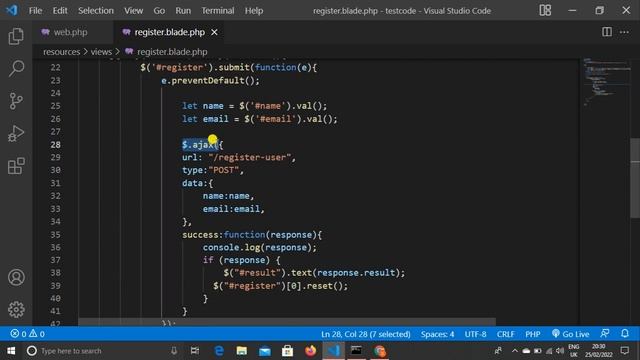The image size is (640, 360).
Task: Open Windows Start button
Action: [11, 351]
